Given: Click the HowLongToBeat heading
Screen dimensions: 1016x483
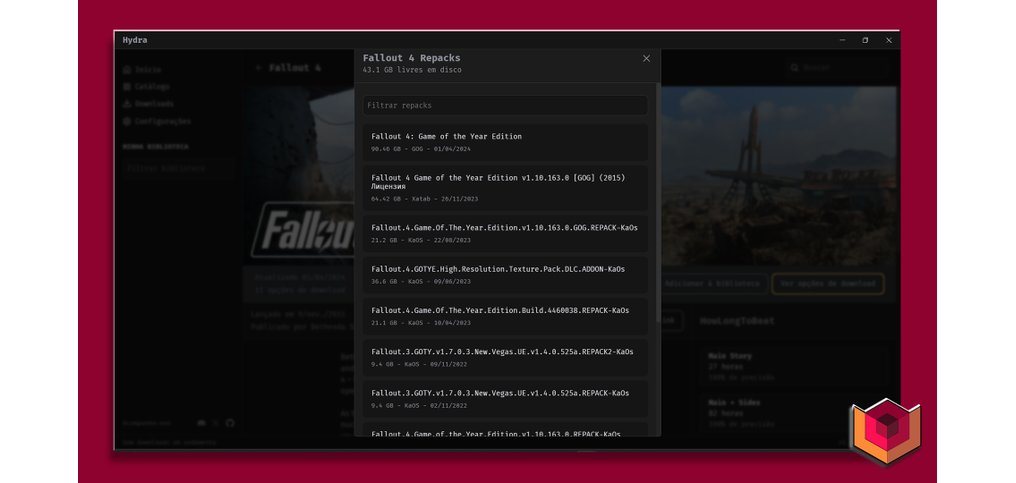Looking at the screenshot, I should tap(737, 321).
